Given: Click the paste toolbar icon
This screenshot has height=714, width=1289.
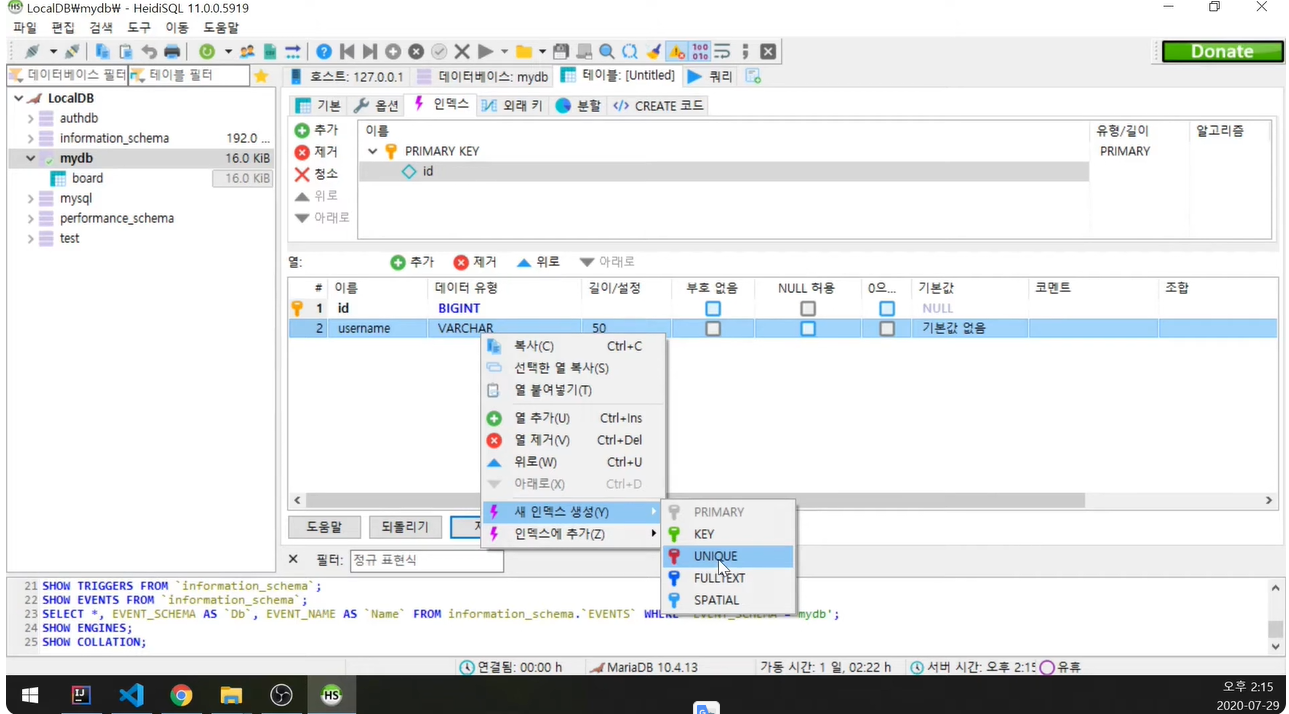Looking at the screenshot, I should 125,51.
